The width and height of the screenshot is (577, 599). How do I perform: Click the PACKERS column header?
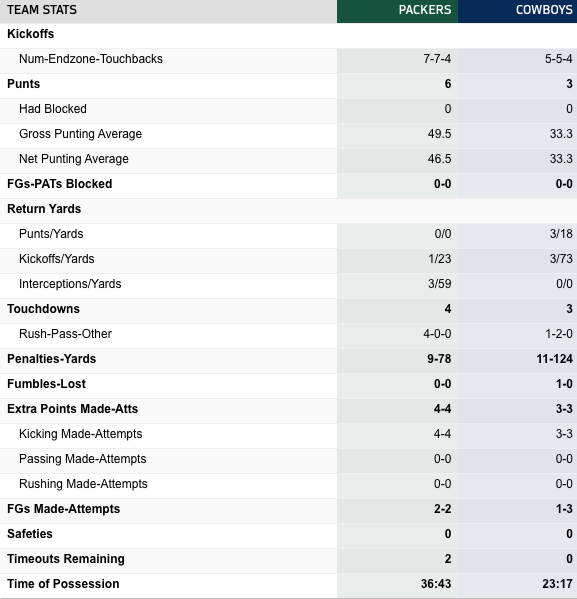coord(425,10)
